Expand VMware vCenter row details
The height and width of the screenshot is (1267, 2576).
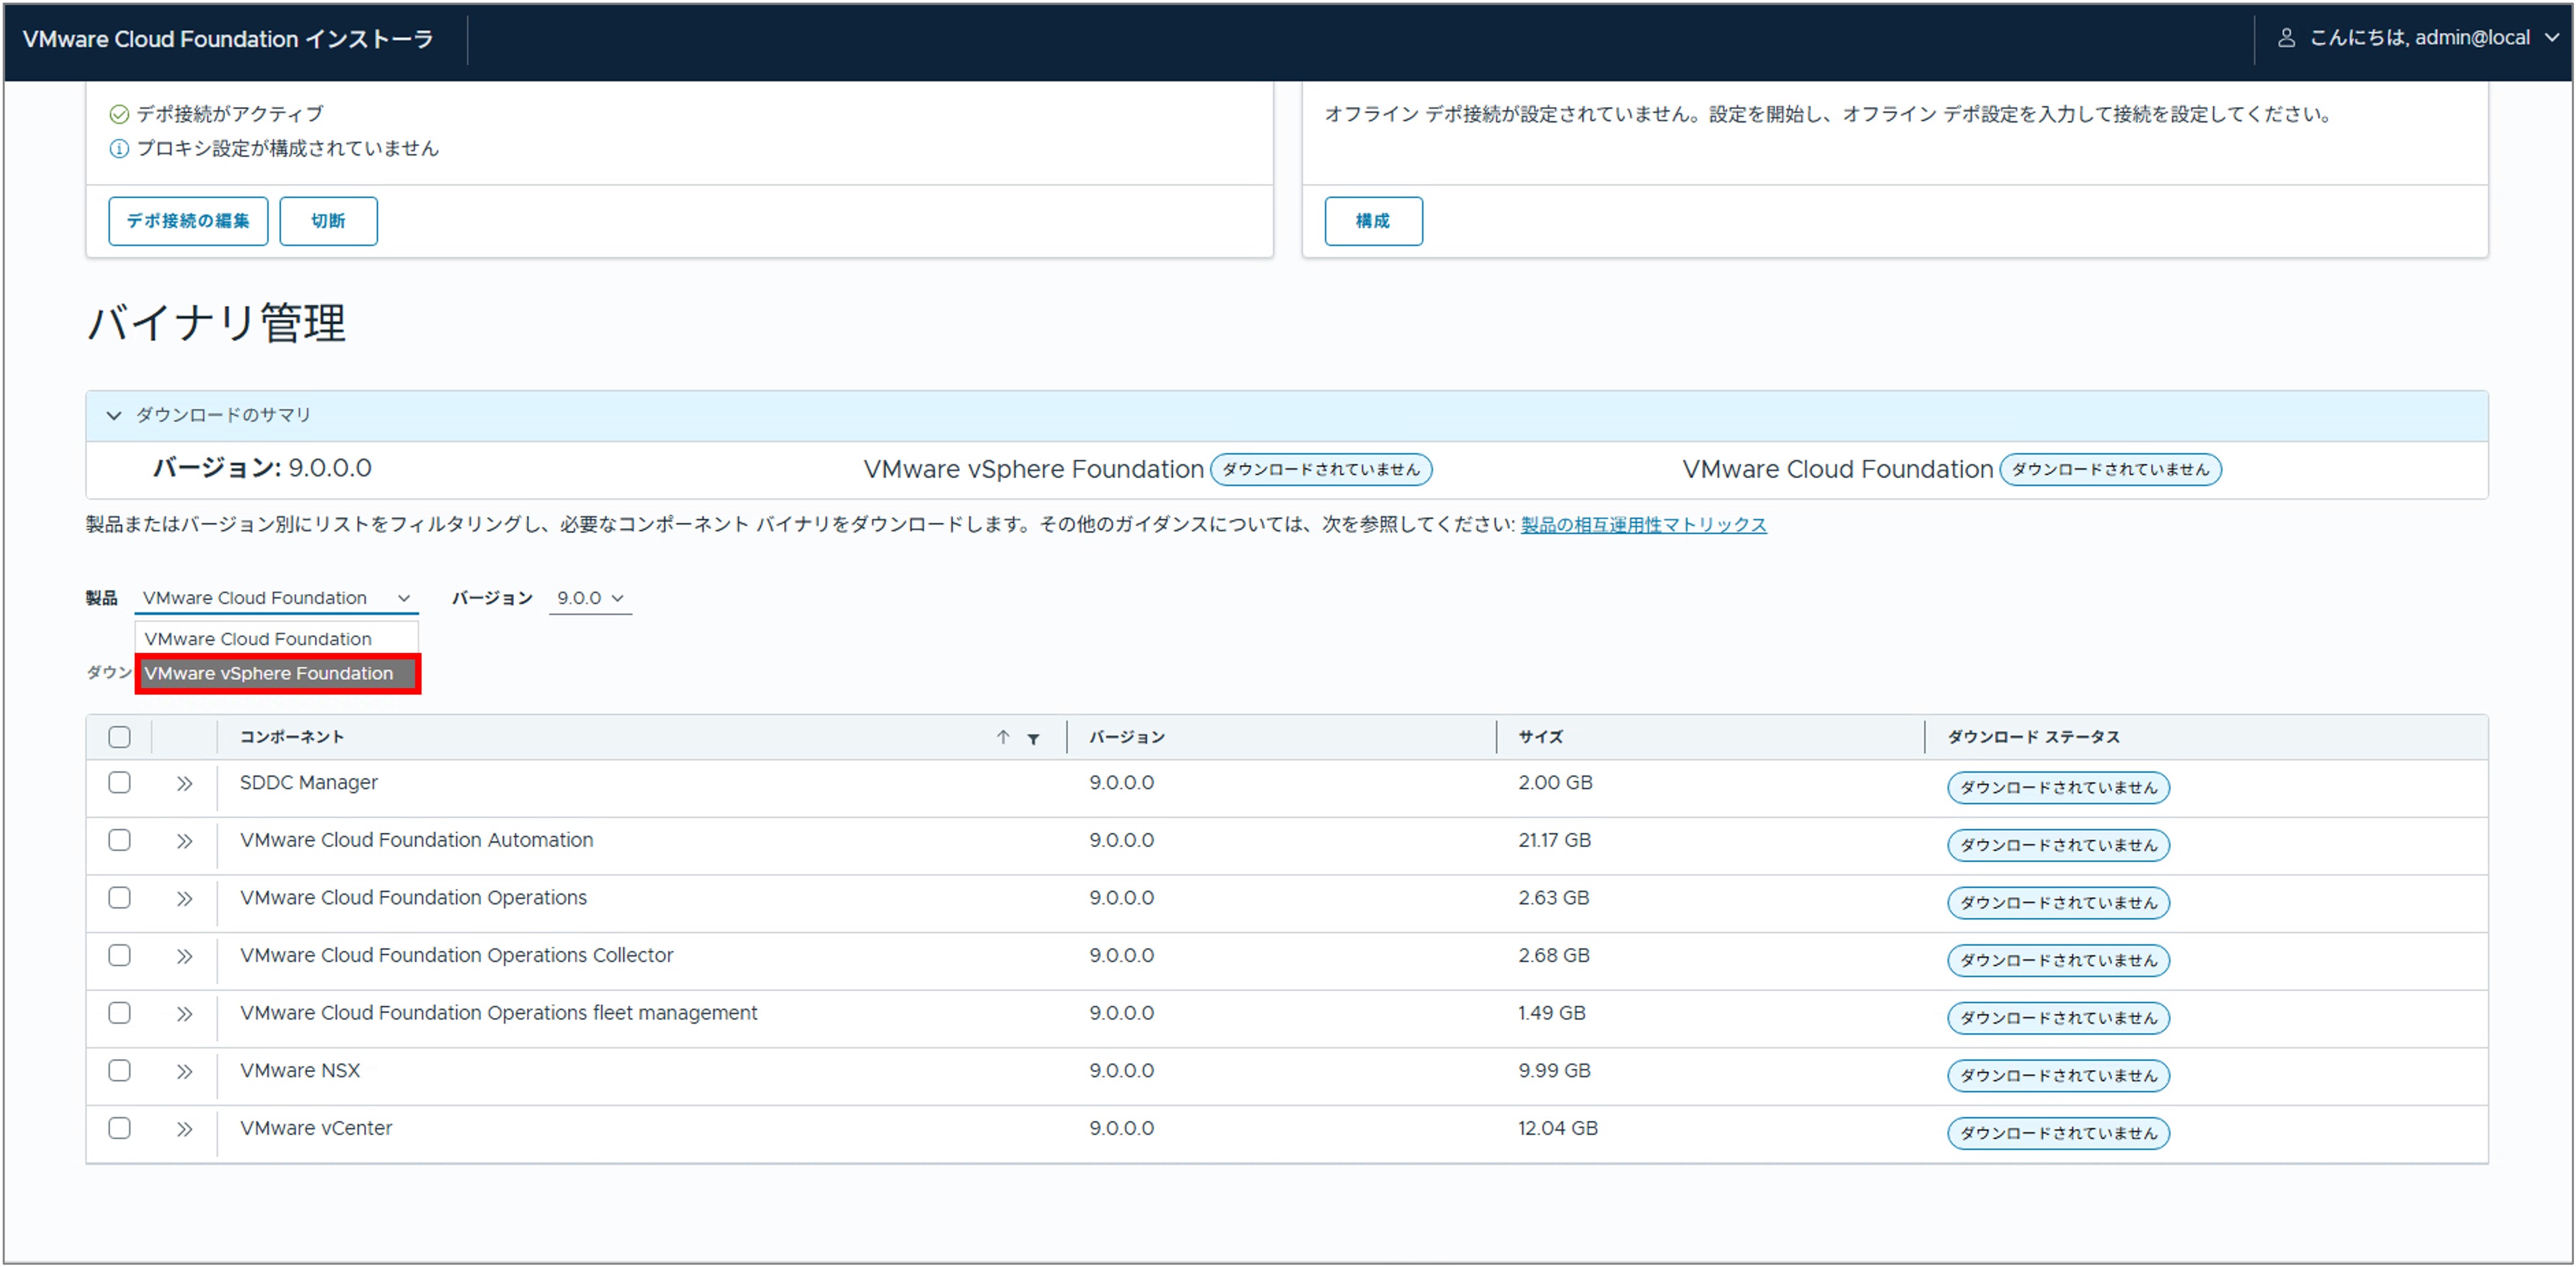(184, 1129)
